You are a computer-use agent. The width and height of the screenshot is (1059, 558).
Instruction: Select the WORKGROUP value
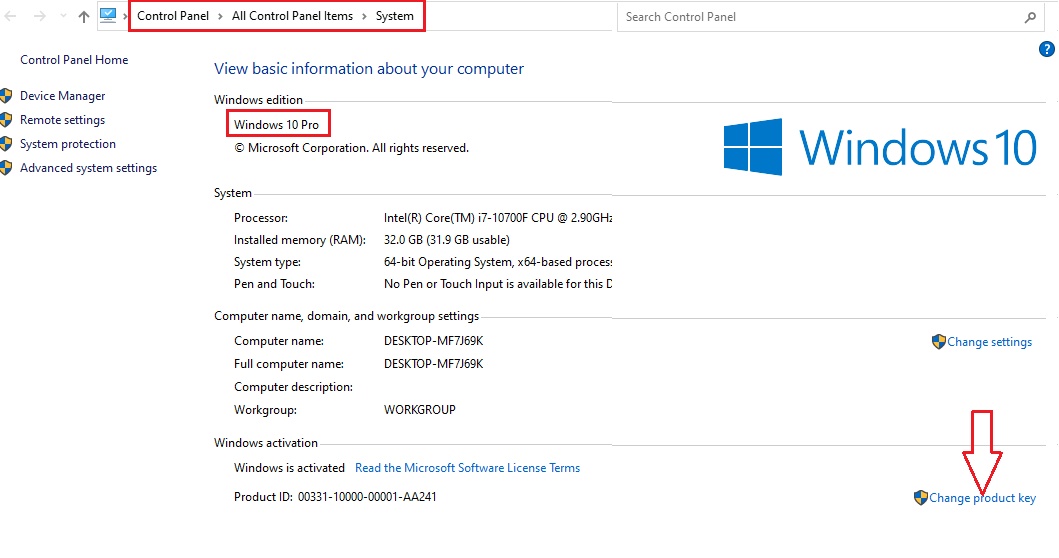pyautogui.click(x=419, y=410)
